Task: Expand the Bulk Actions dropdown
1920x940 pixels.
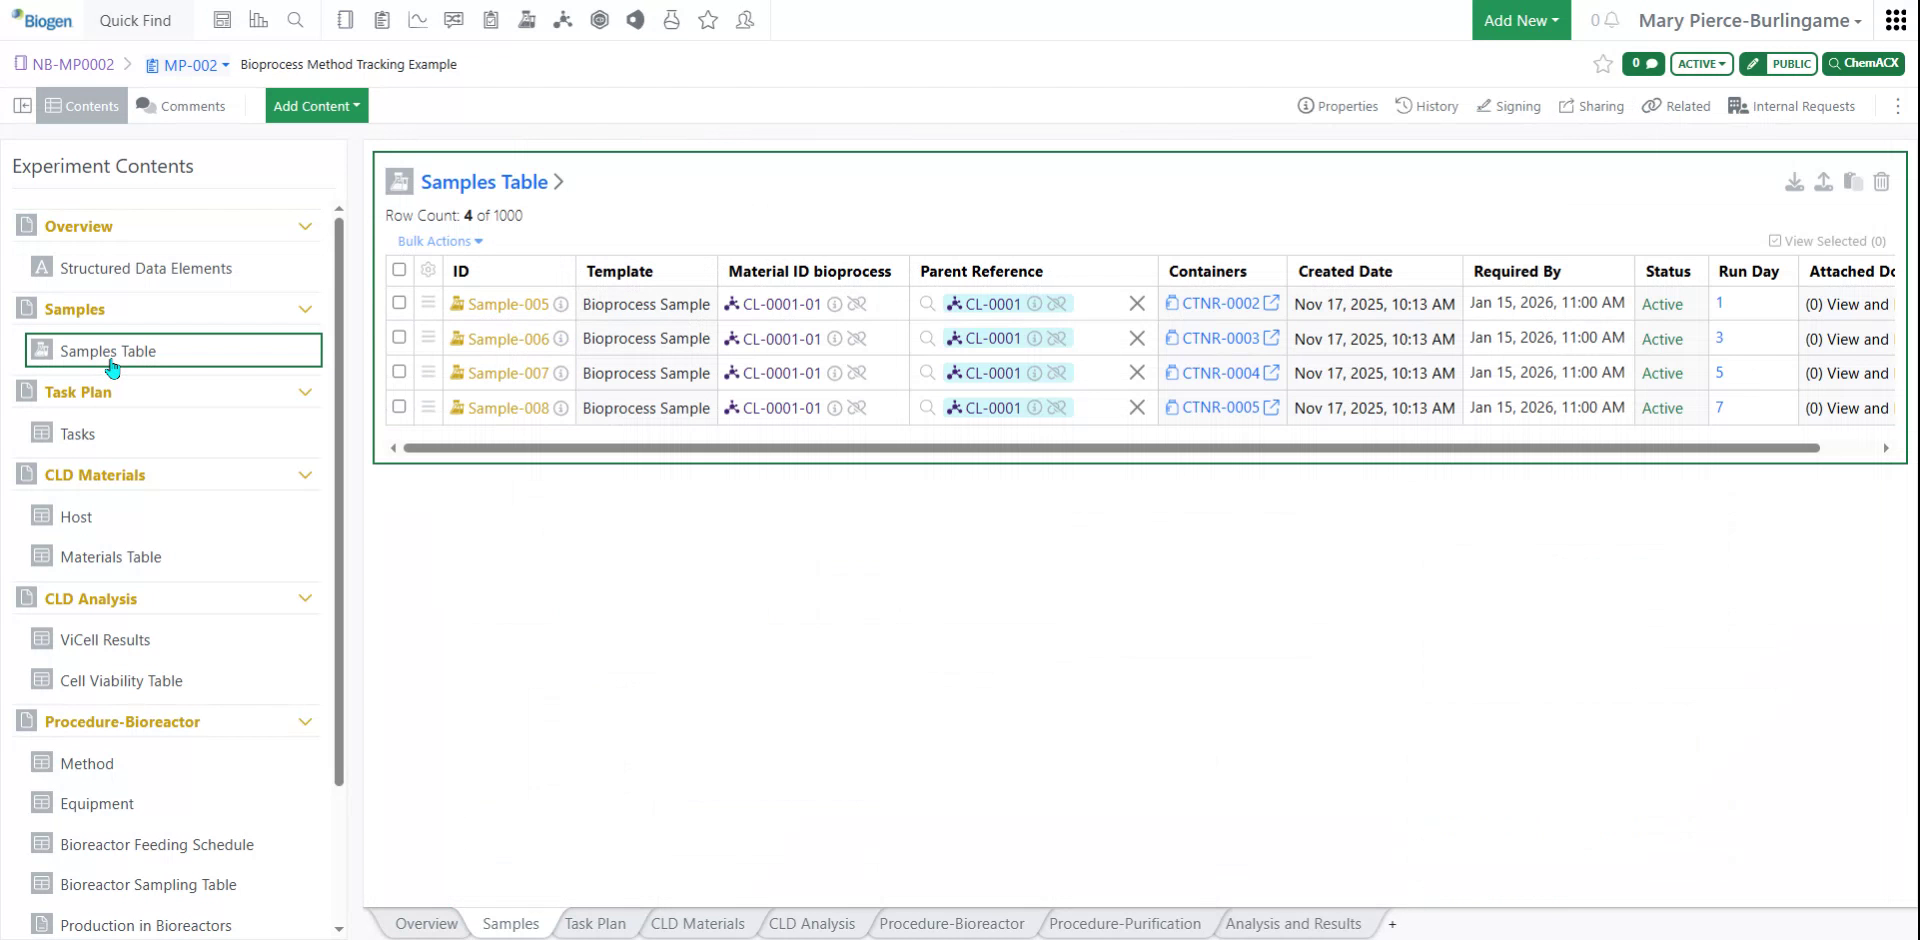Action: 439,241
